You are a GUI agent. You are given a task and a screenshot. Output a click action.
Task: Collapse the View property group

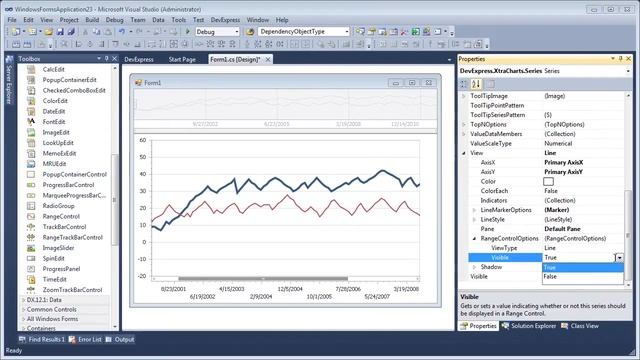(x=464, y=153)
